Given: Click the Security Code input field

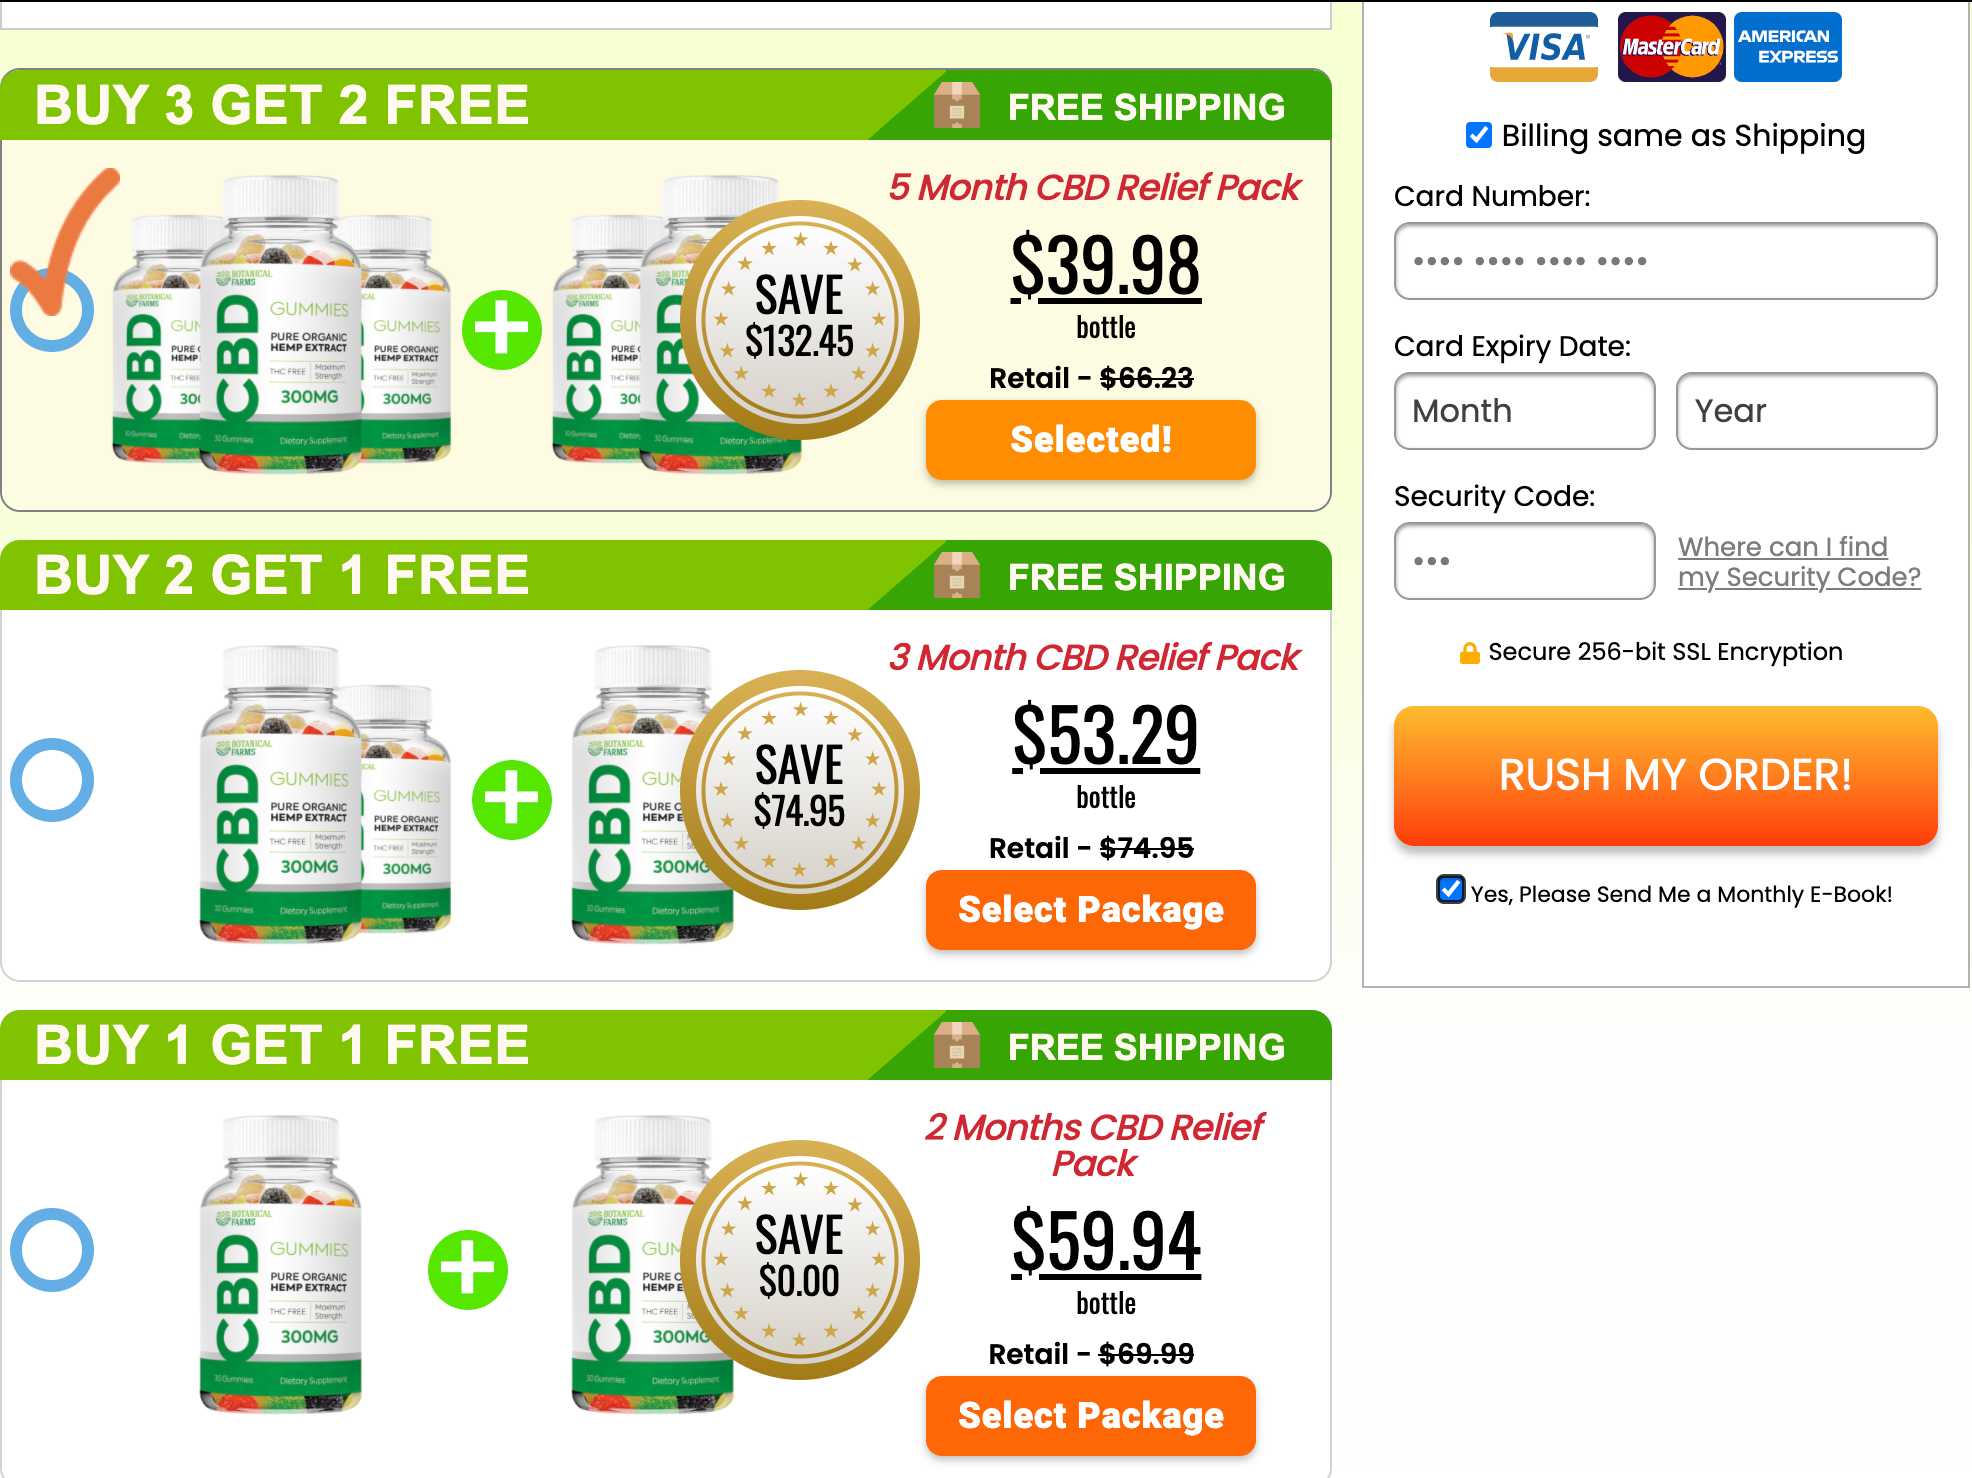Looking at the screenshot, I should [1524, 561].
